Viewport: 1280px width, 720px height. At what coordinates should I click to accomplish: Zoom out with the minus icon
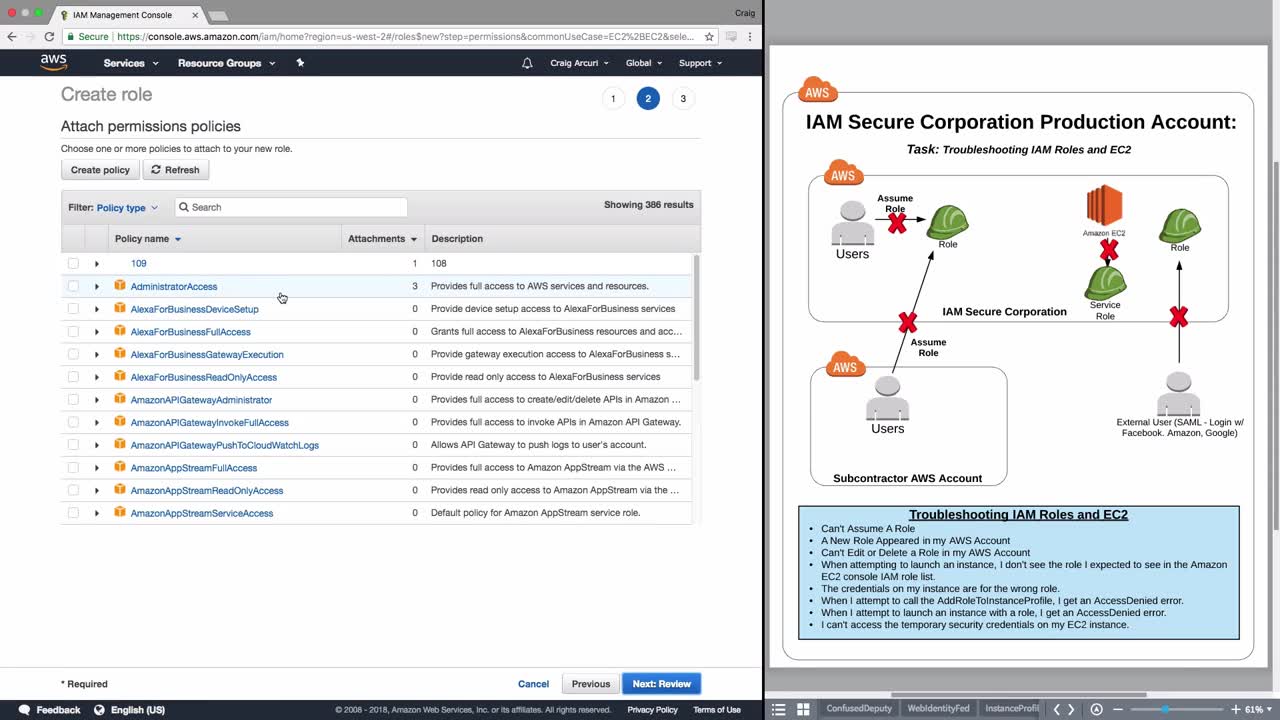click(1118, 709)
